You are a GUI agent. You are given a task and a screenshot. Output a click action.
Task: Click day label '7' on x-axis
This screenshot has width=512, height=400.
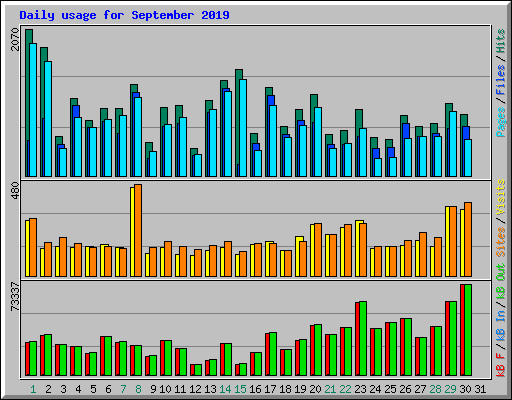tap(123, 389)
